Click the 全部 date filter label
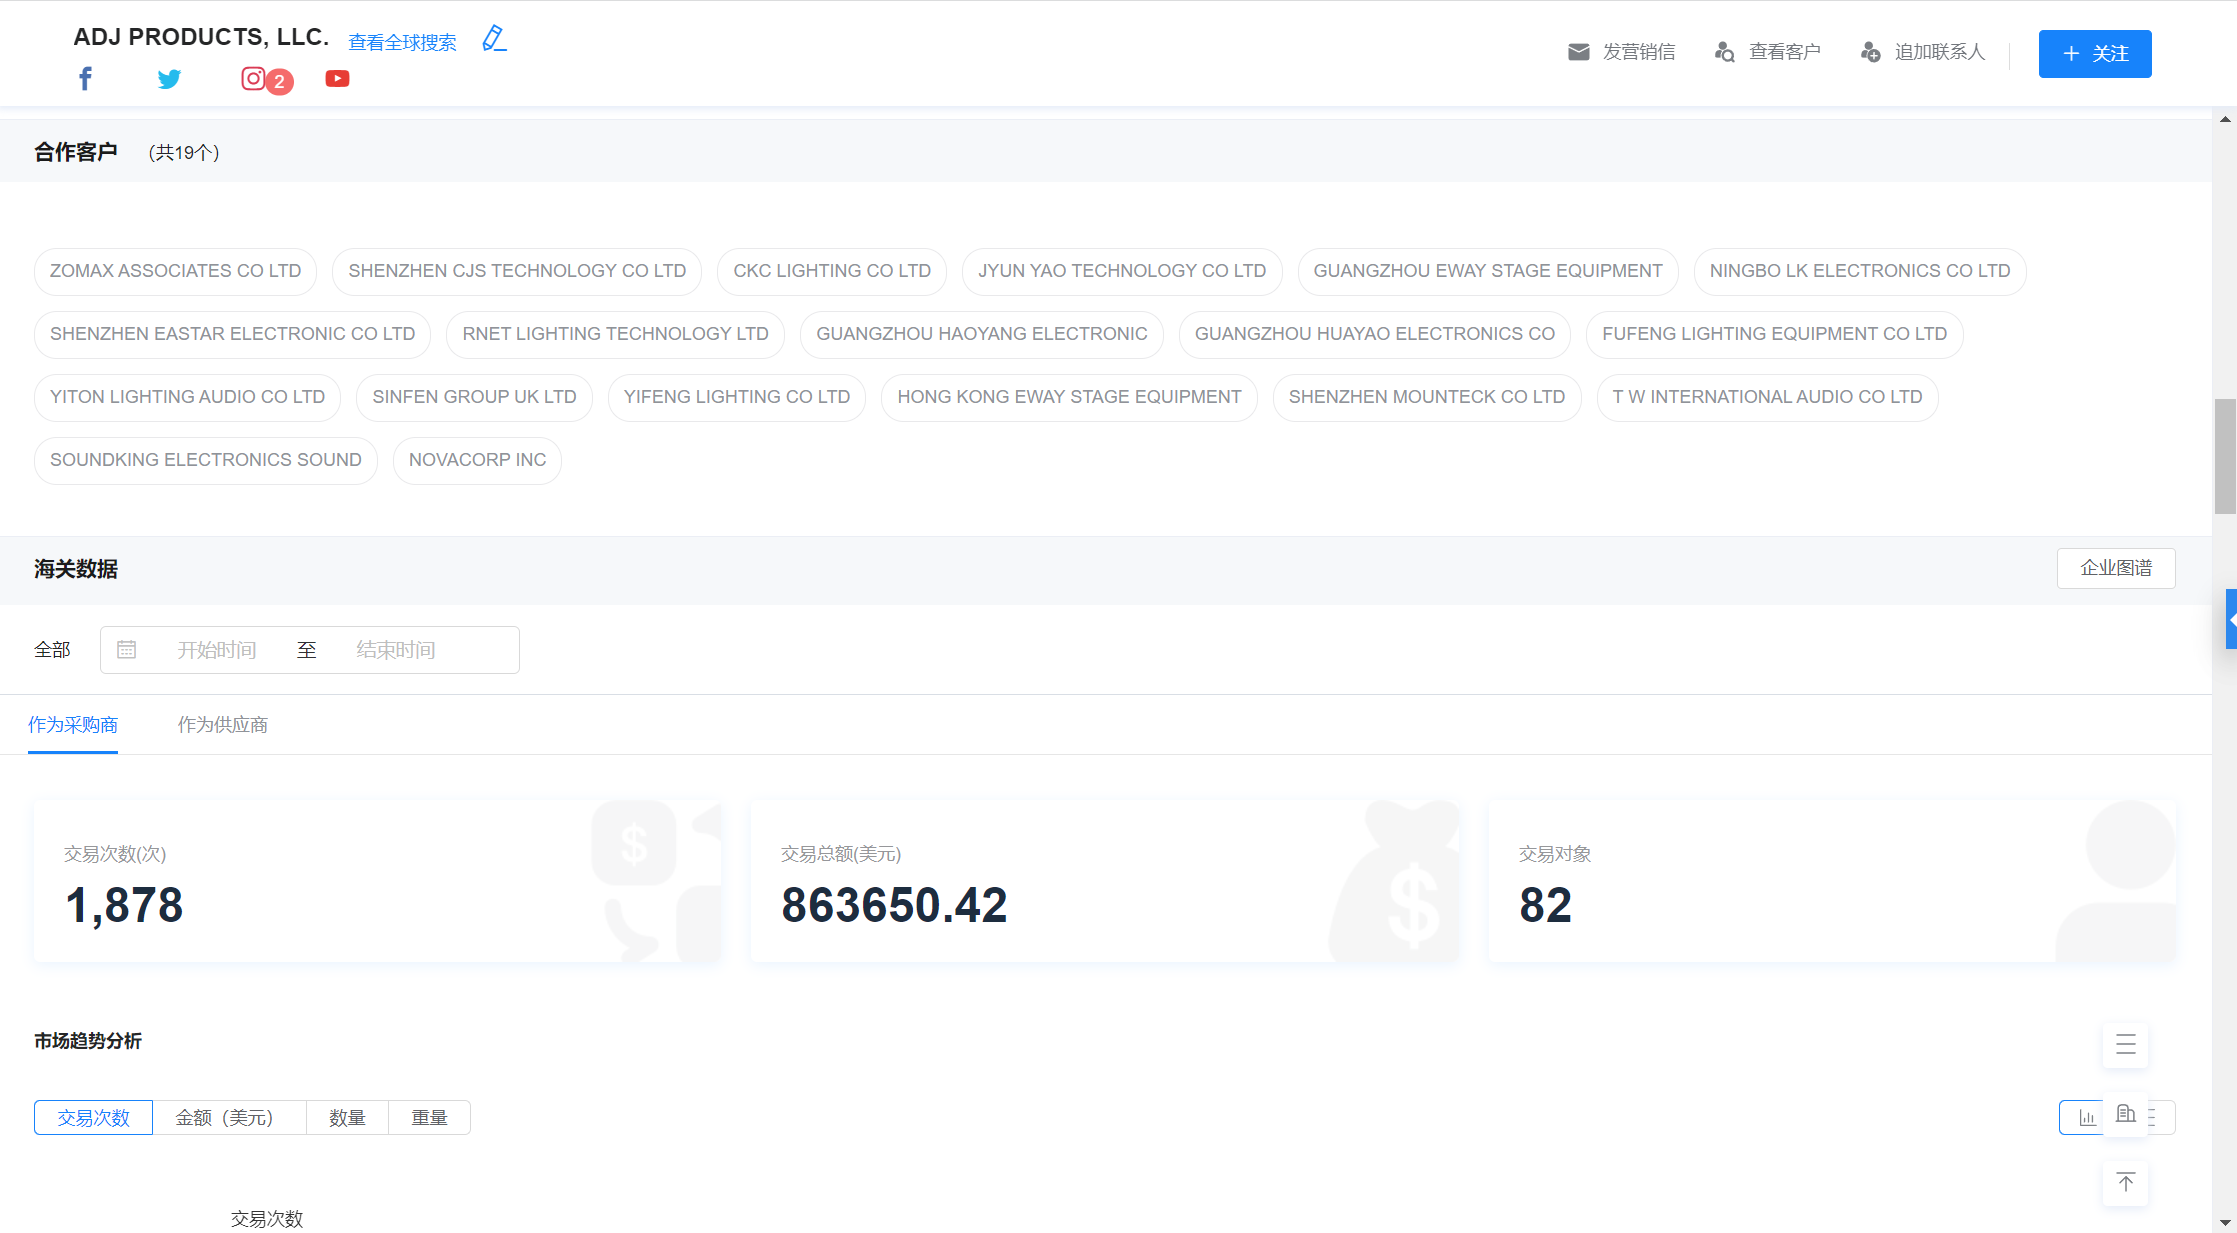Image resolution: width=2237 pixels, height=1233 pixels. (52, 650)
